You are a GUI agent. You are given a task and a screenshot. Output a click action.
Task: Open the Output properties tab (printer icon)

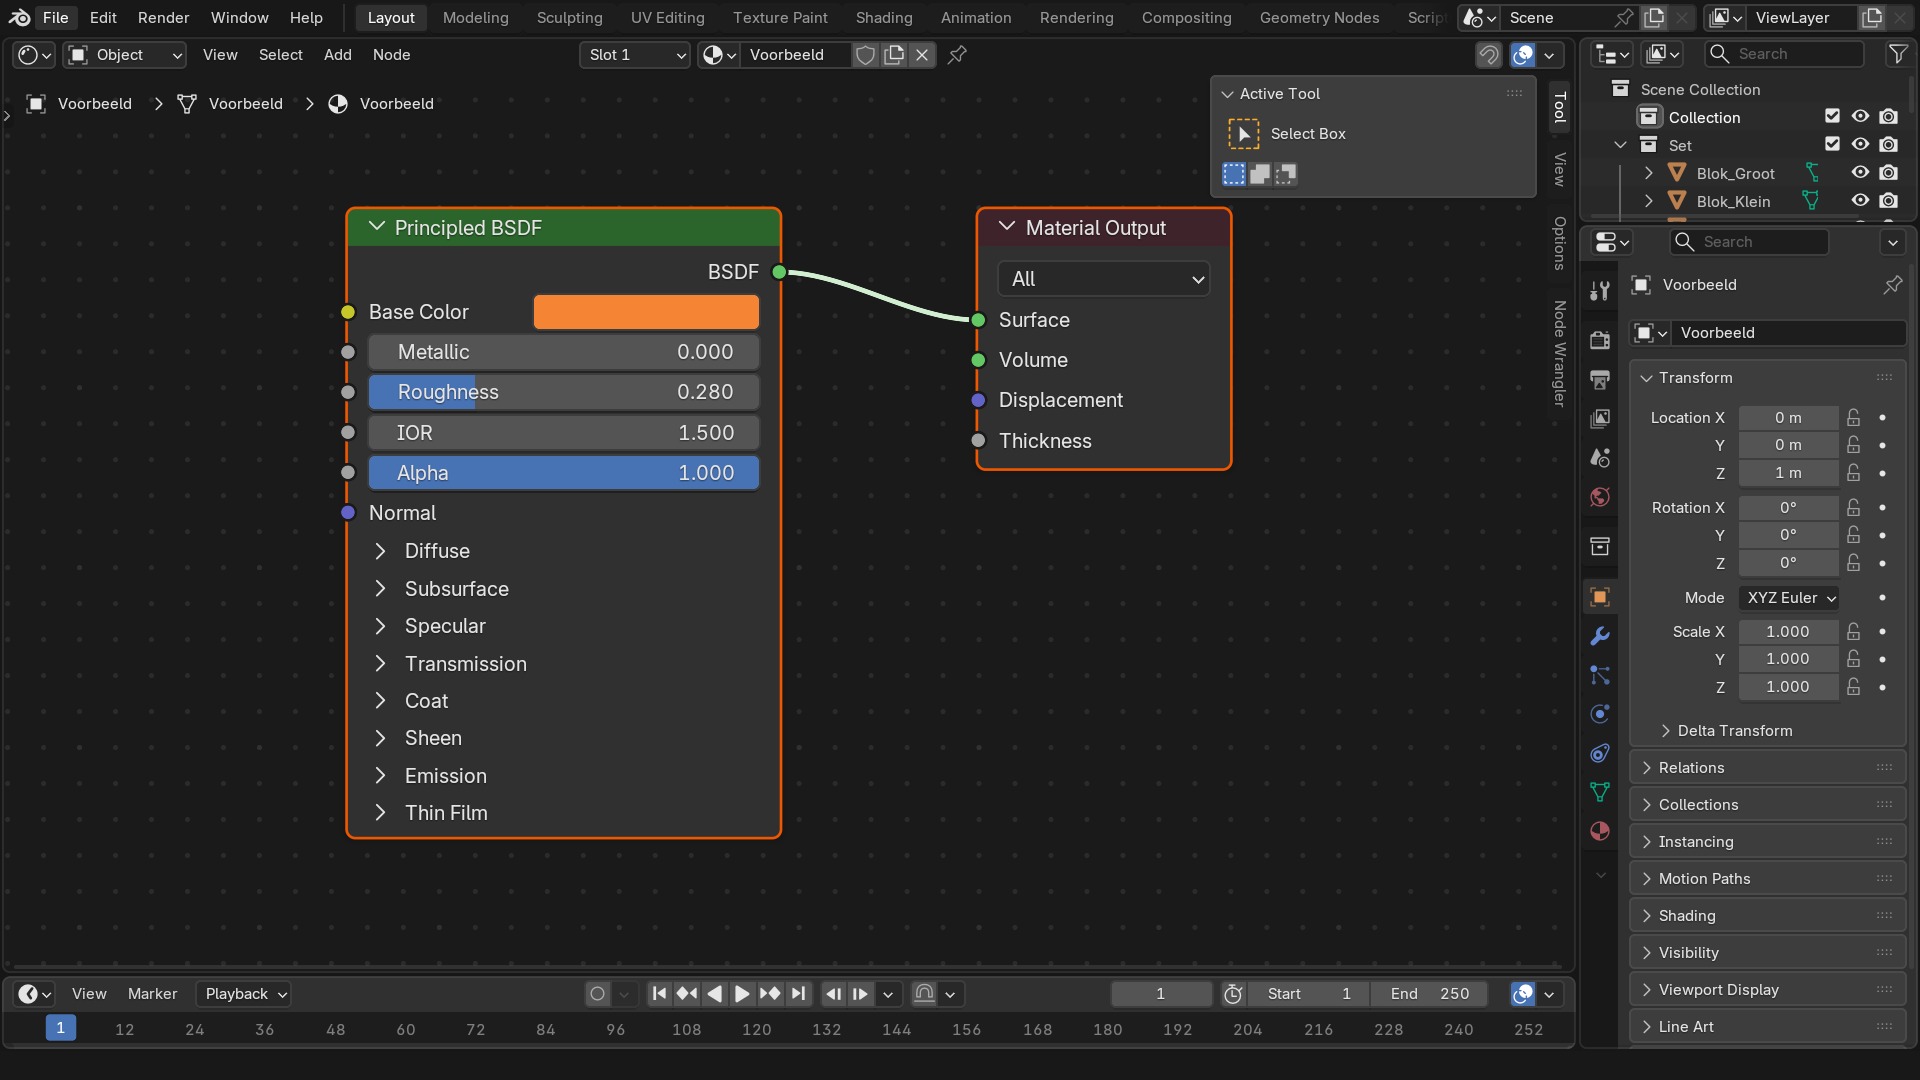click(x=1600, y=379)
